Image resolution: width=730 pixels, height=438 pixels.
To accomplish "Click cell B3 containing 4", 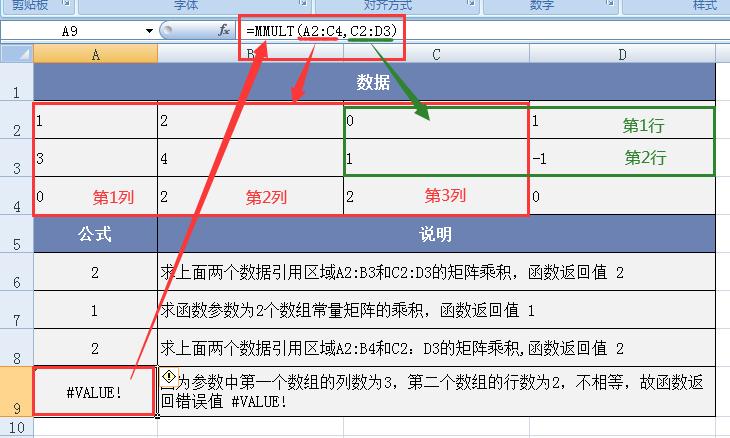I will [x=250, y=158].
